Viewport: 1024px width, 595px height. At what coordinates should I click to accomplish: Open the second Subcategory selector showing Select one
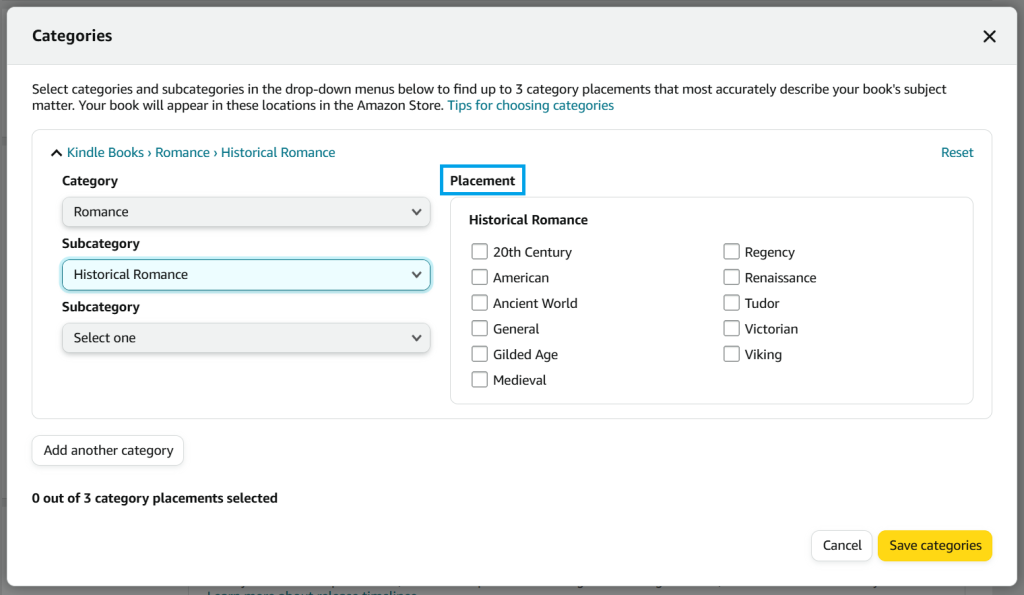(x=245, y=338)
